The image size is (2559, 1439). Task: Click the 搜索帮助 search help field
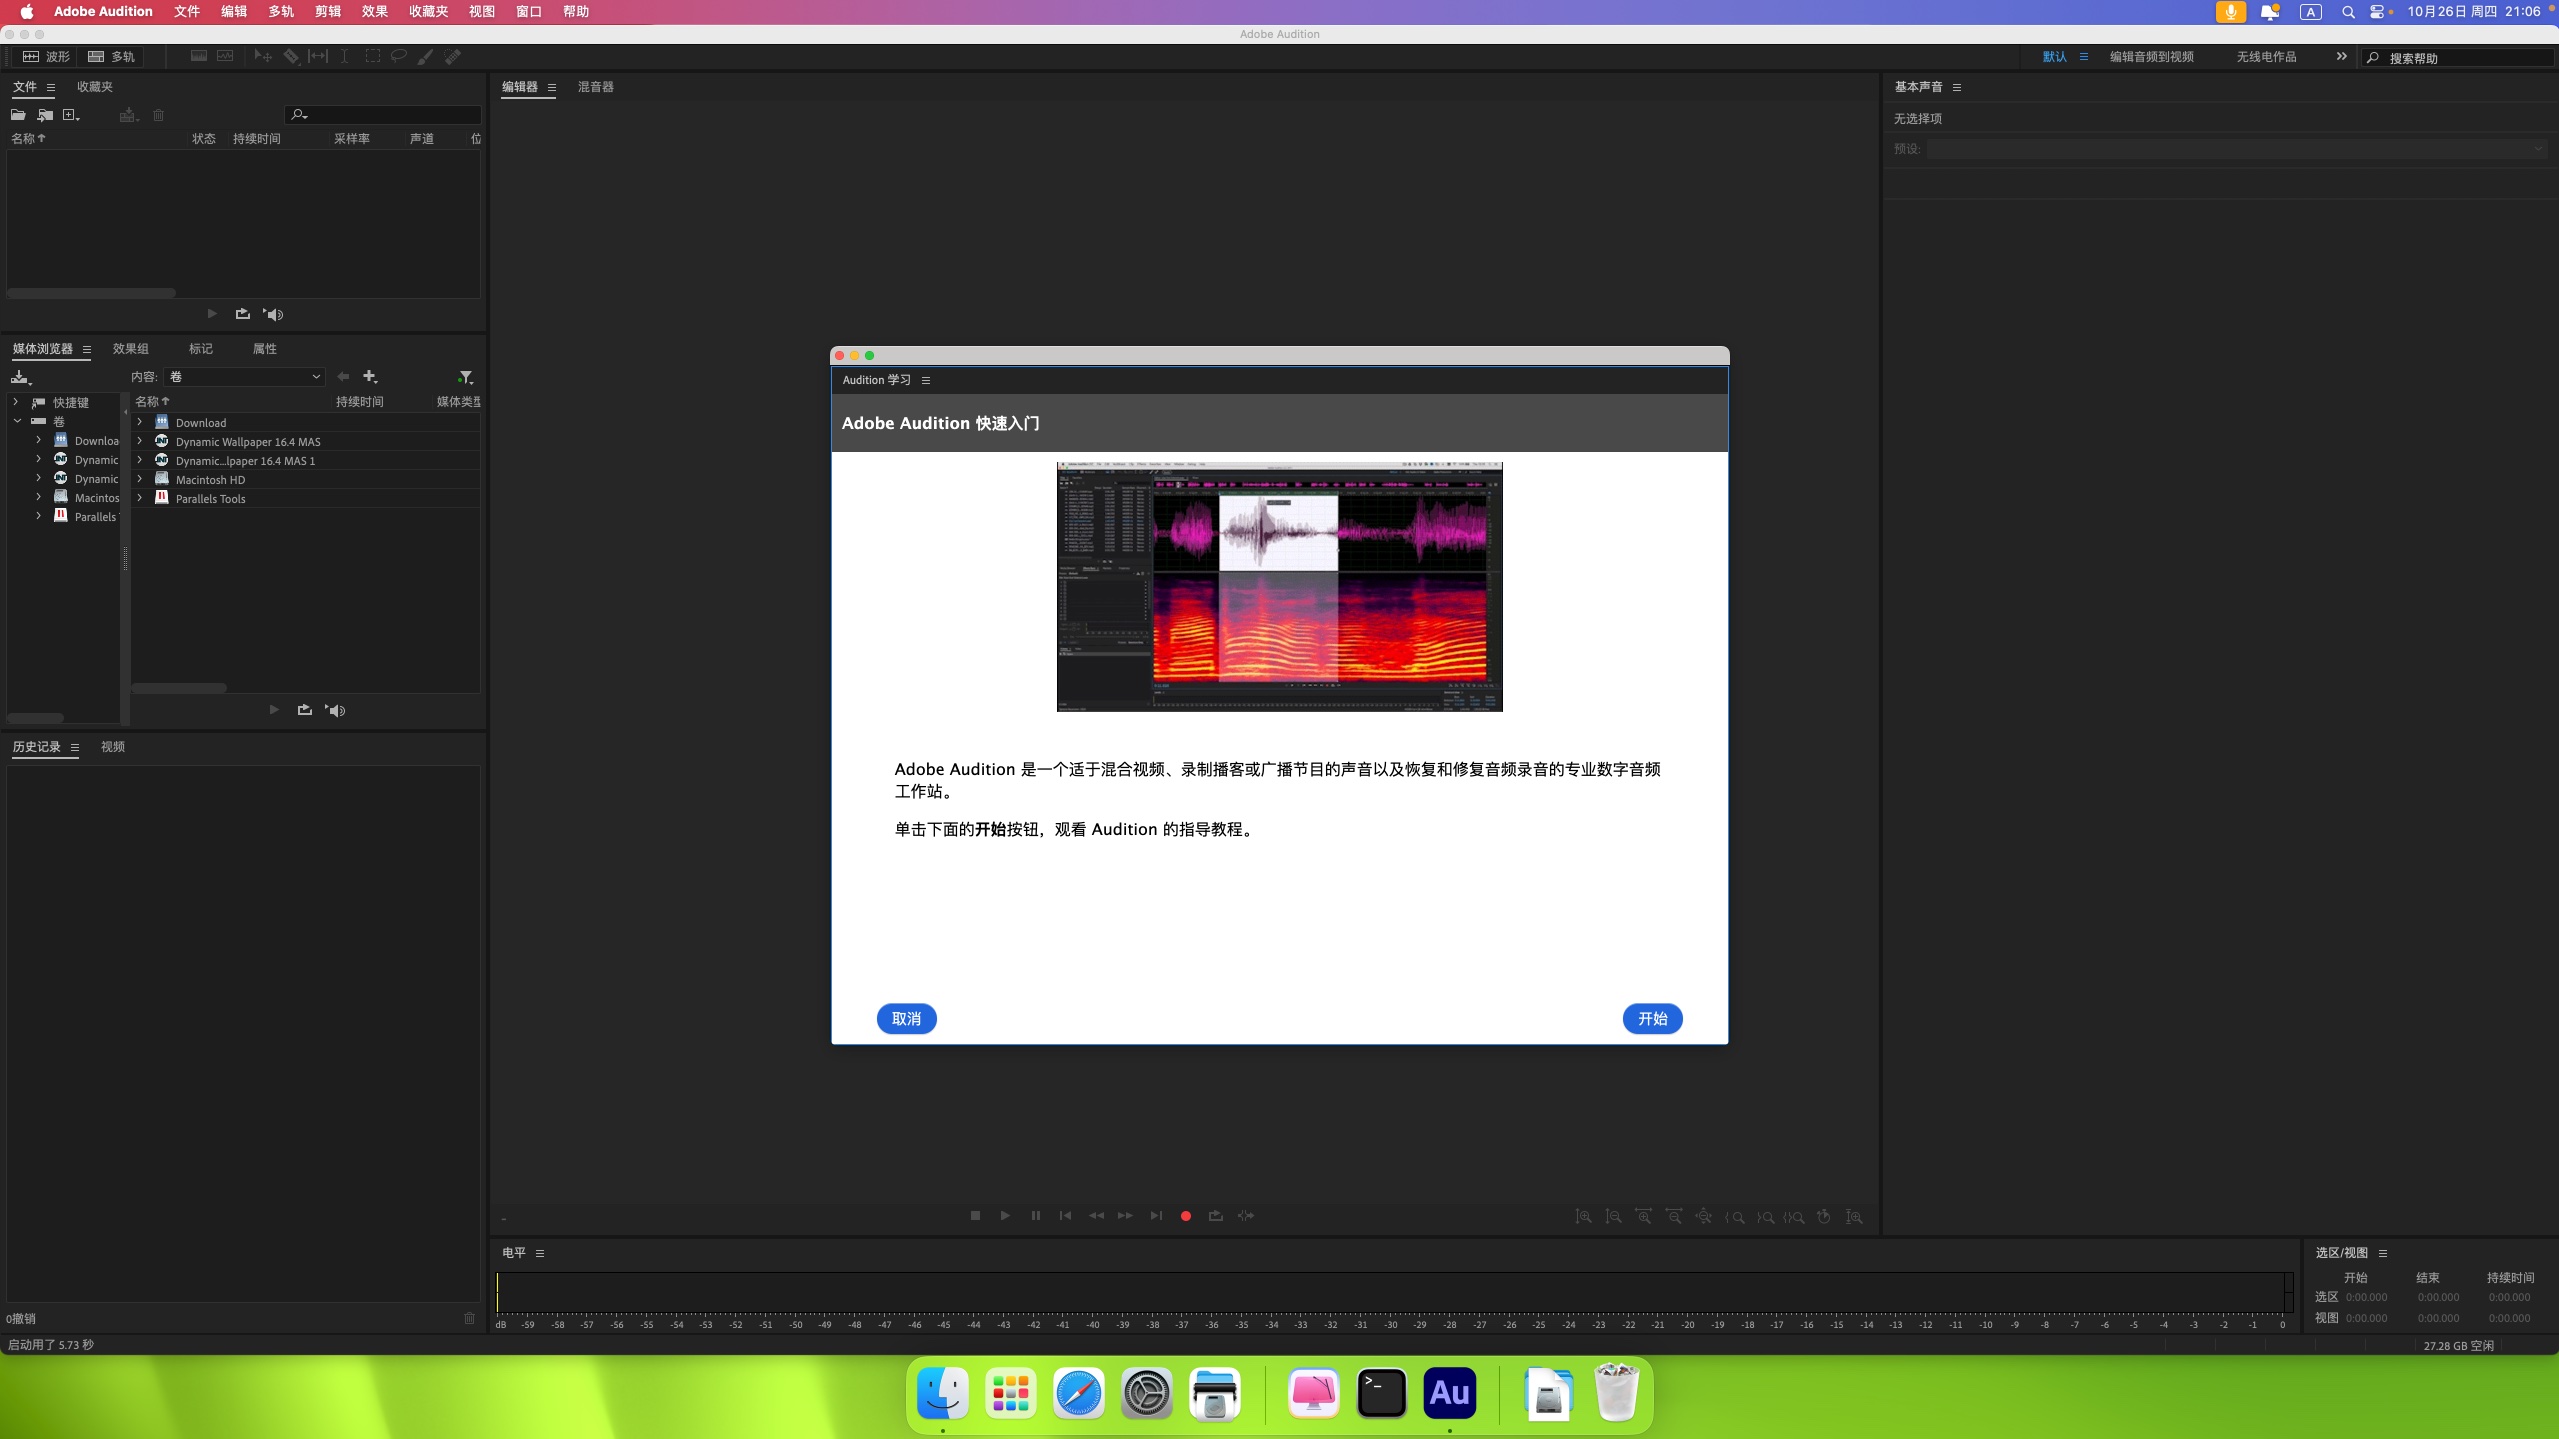coord(2460,58)
